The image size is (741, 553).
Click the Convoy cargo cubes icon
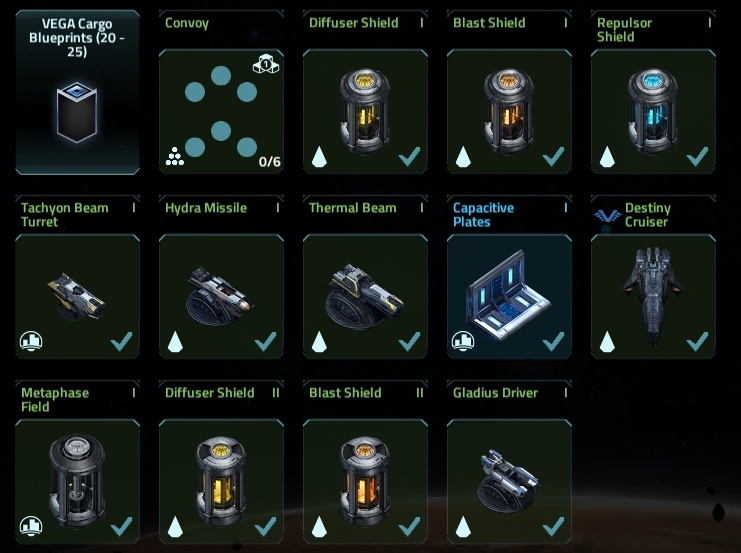[266, 64]
